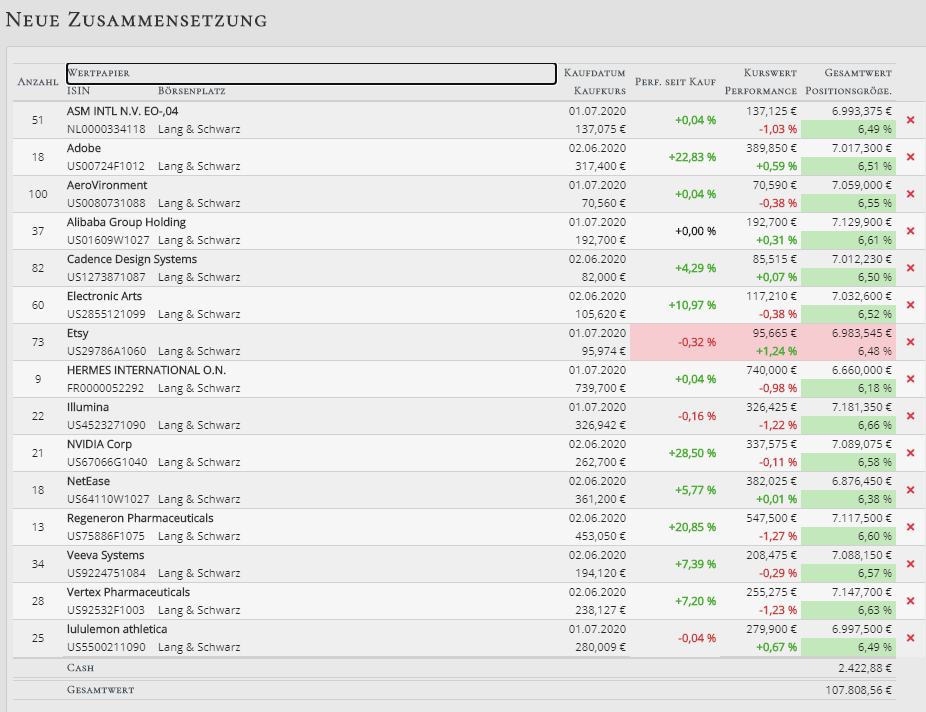Delete Regeneron Pharmaceuticals position
Viewport: 926px width, 712px height.
tap(910, 527)
